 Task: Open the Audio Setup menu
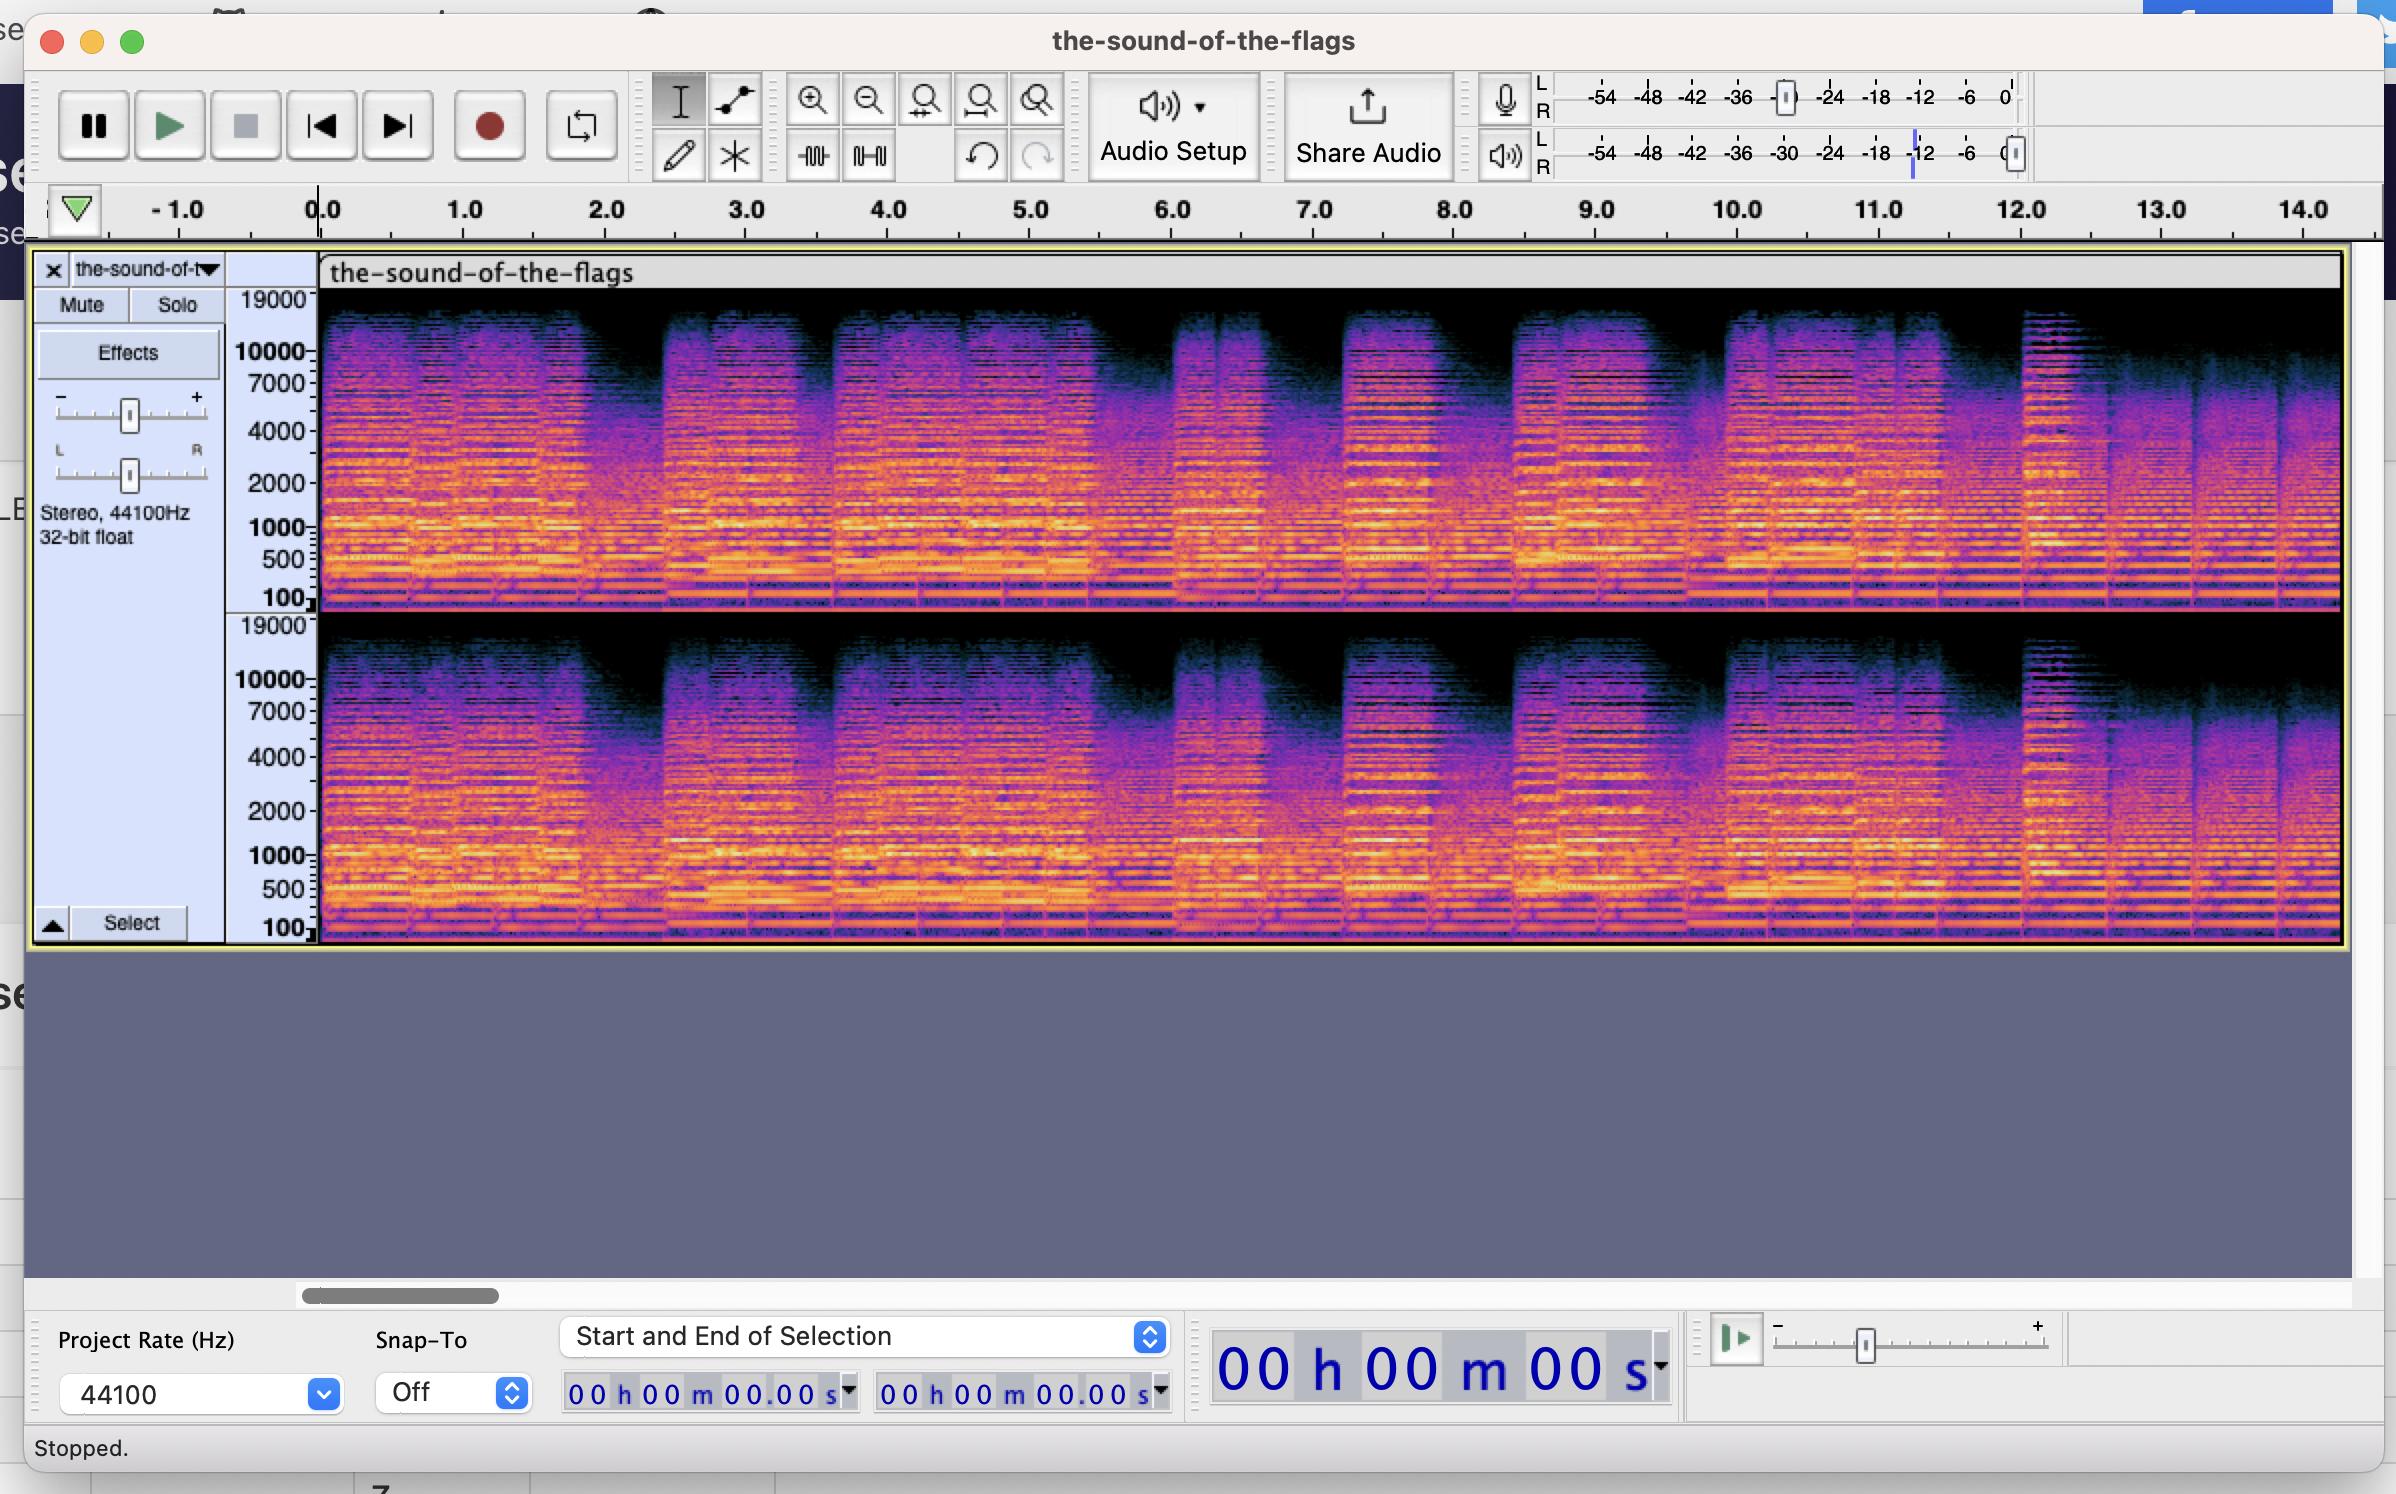point(1173,126)
